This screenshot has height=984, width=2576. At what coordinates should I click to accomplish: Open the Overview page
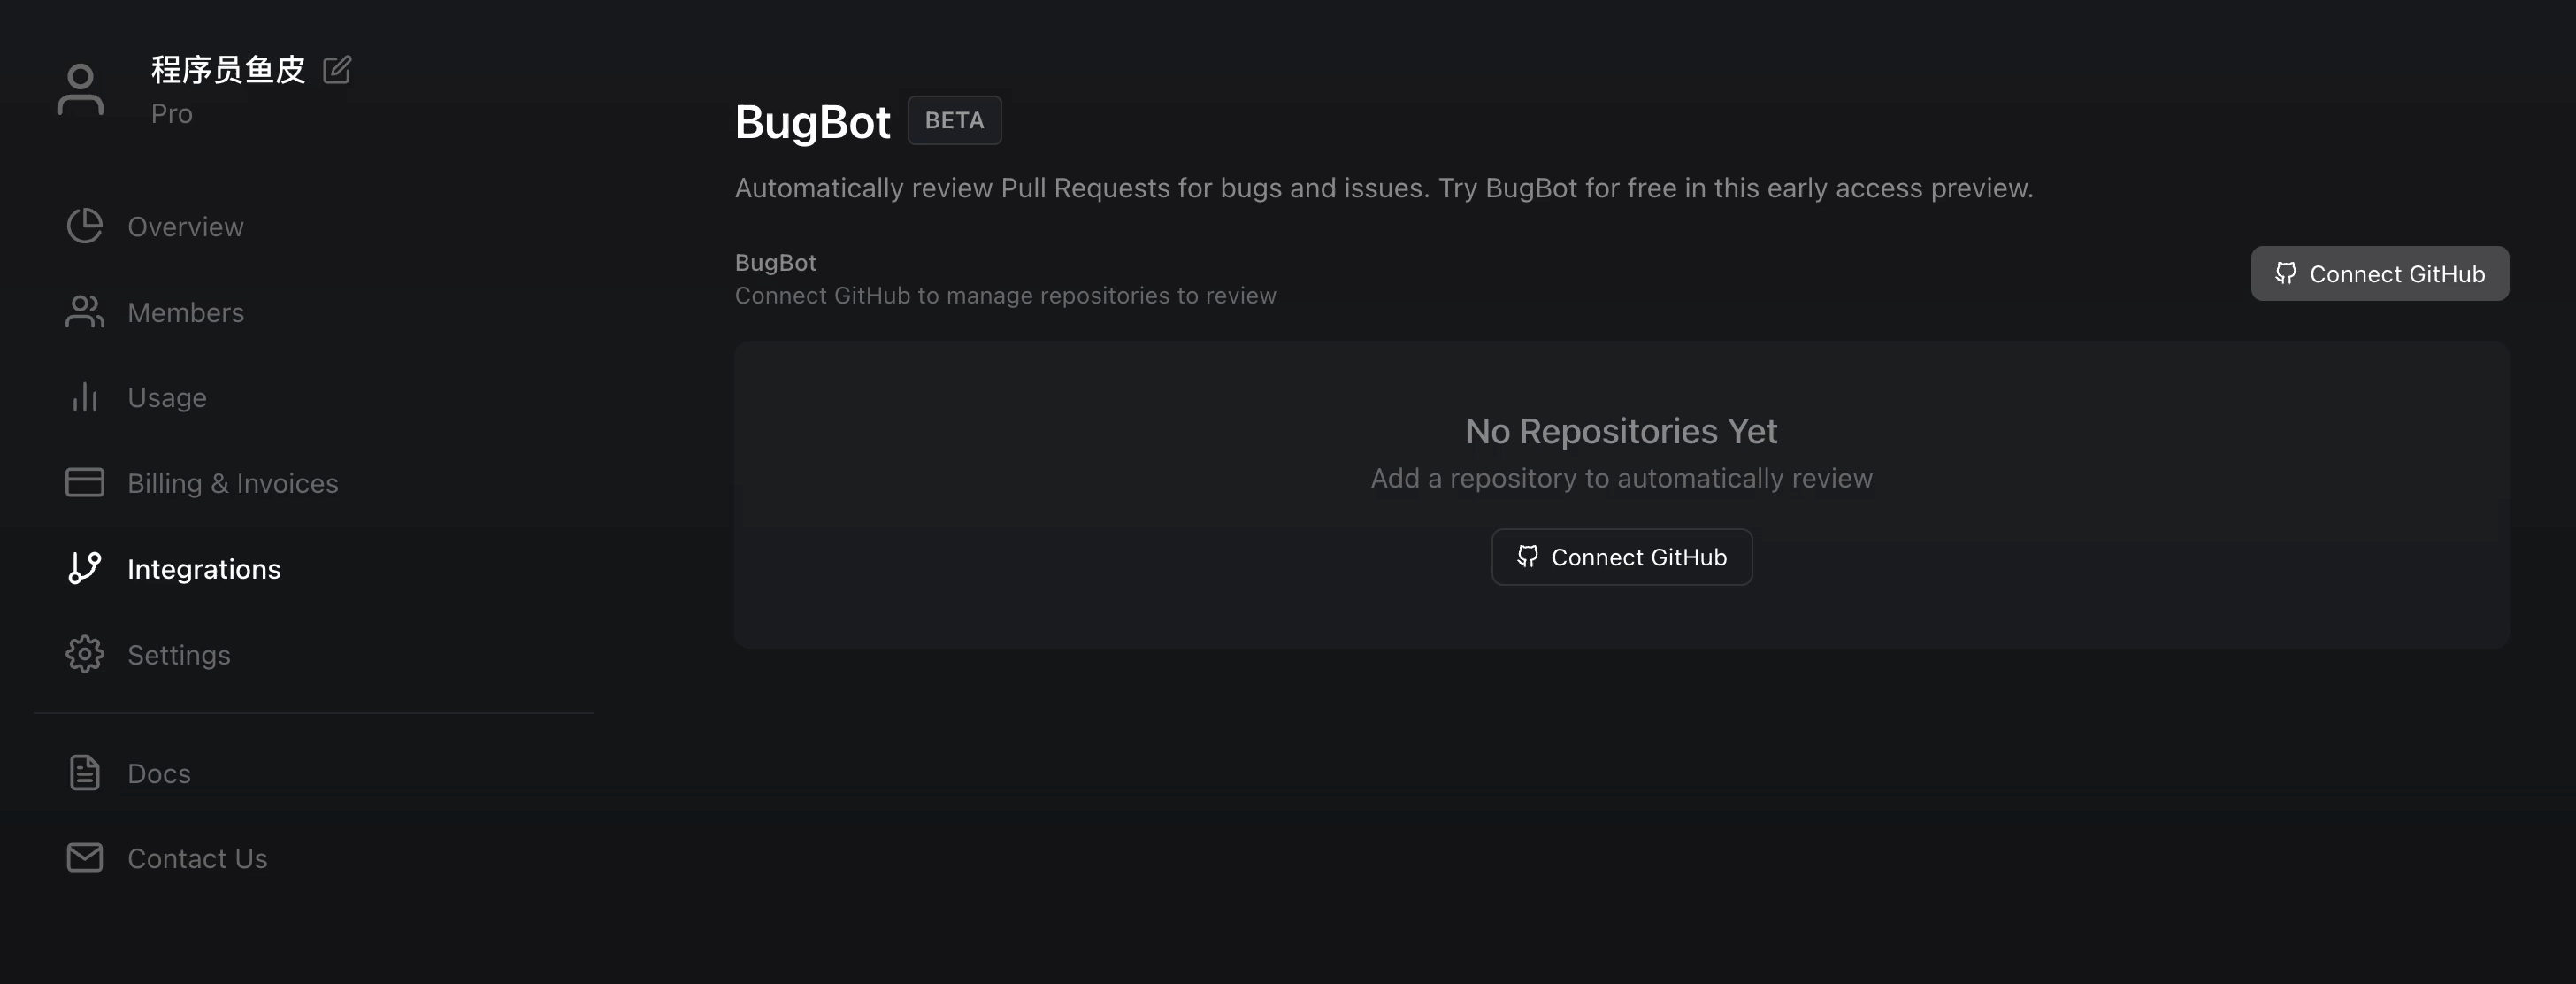click(186, 227)
